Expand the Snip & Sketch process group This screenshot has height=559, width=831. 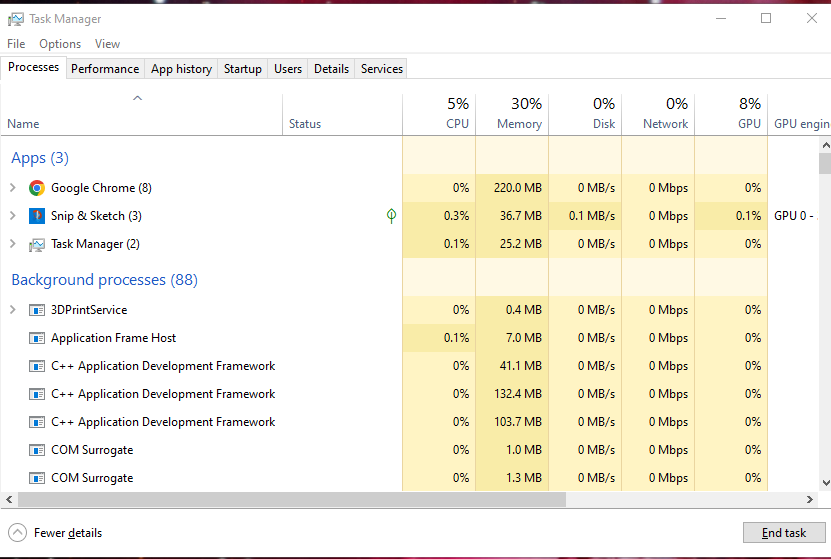12,216
